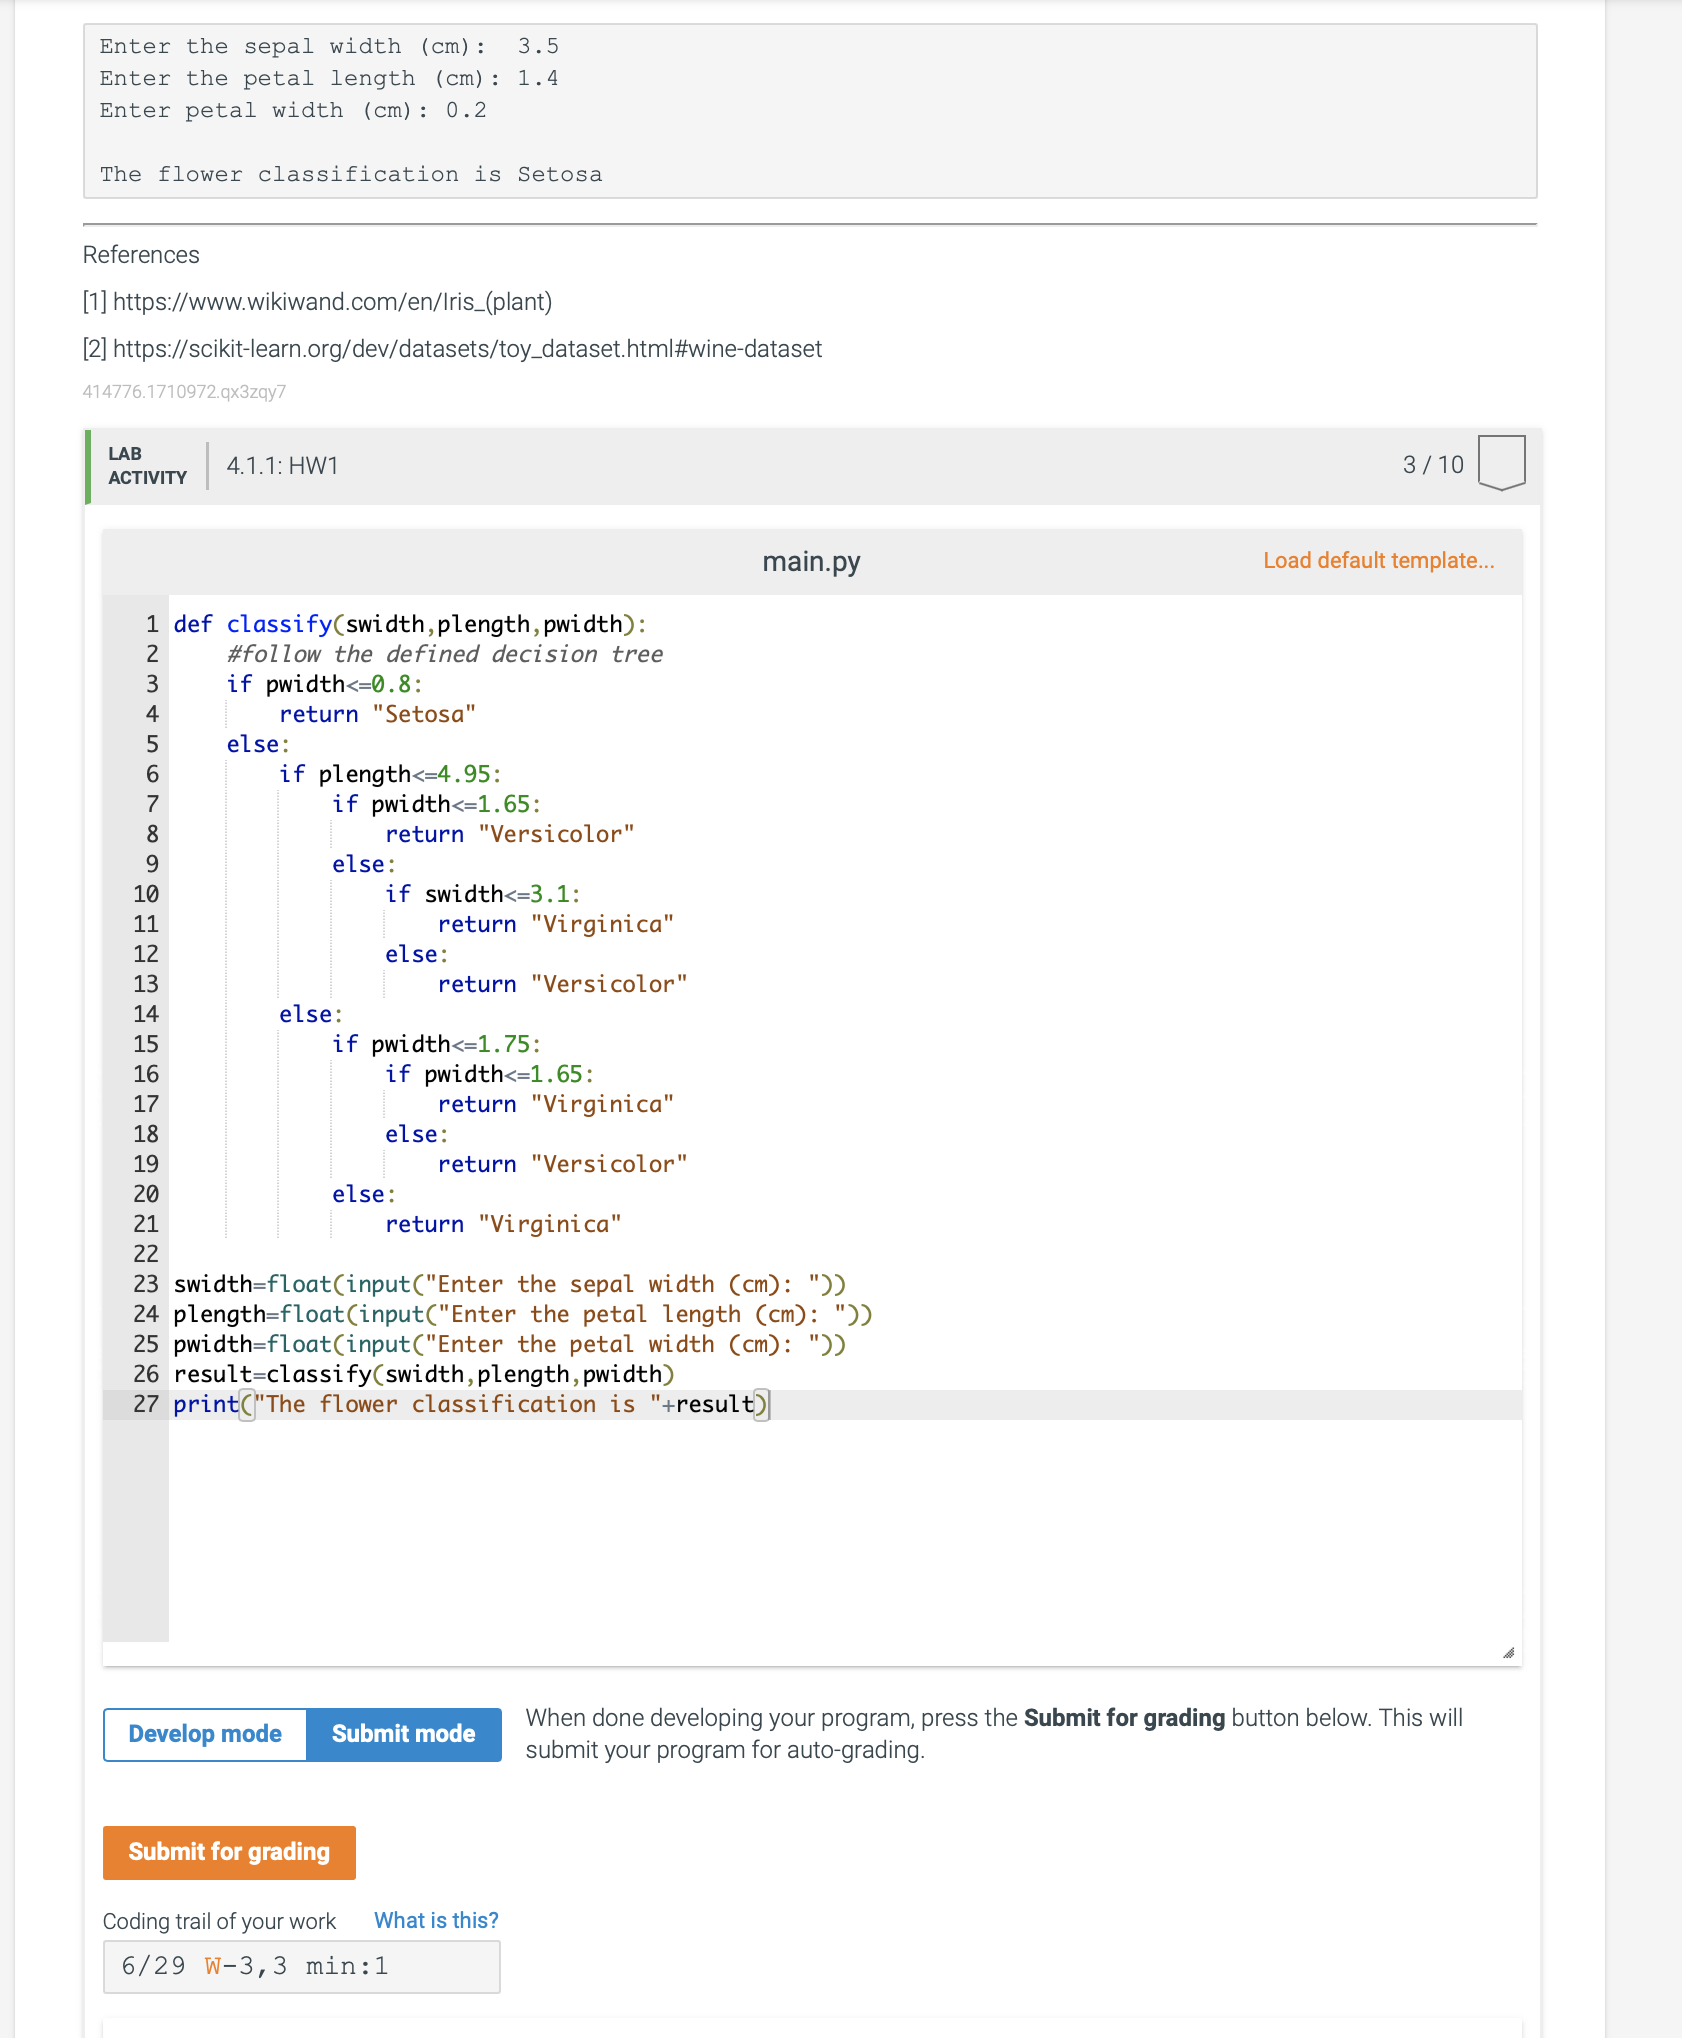
Task: Click the comment #follow the defined decision tree
Action: [445, 654]
